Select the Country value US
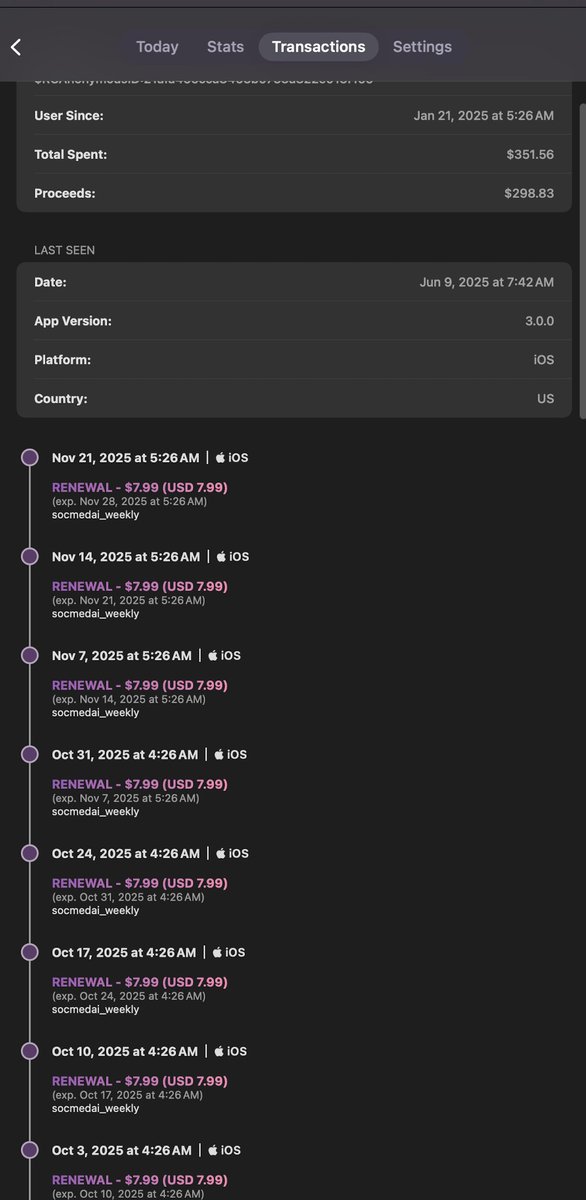The image size is (586, 1200). (545, 398)
